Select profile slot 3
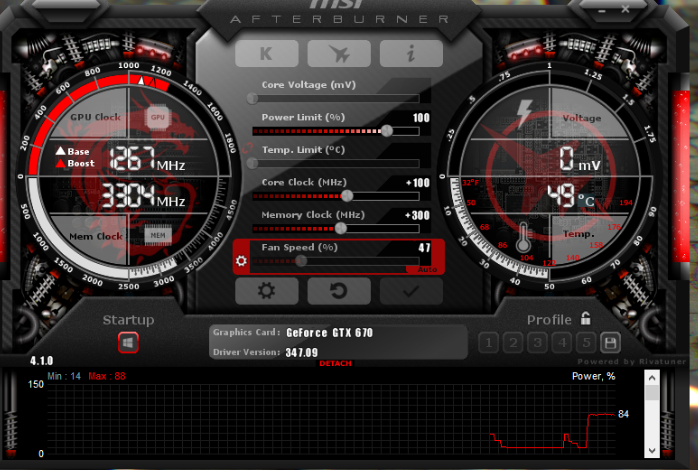This screenshot has height=470, width=698. (x=538, y=343)
